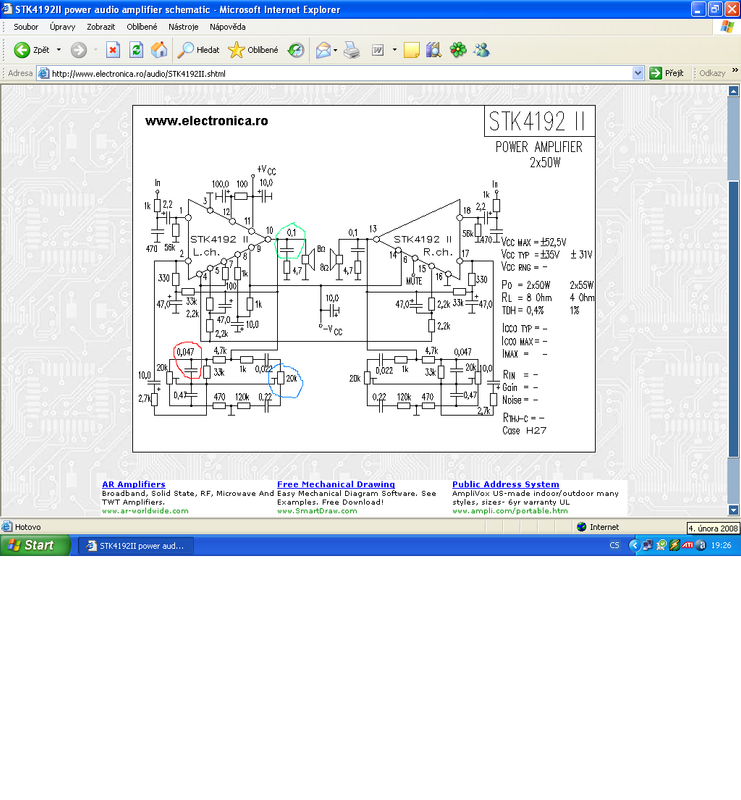Open the Public Address System link
Viewport: 741px width, 800px height.
click(x=505, y=484)
